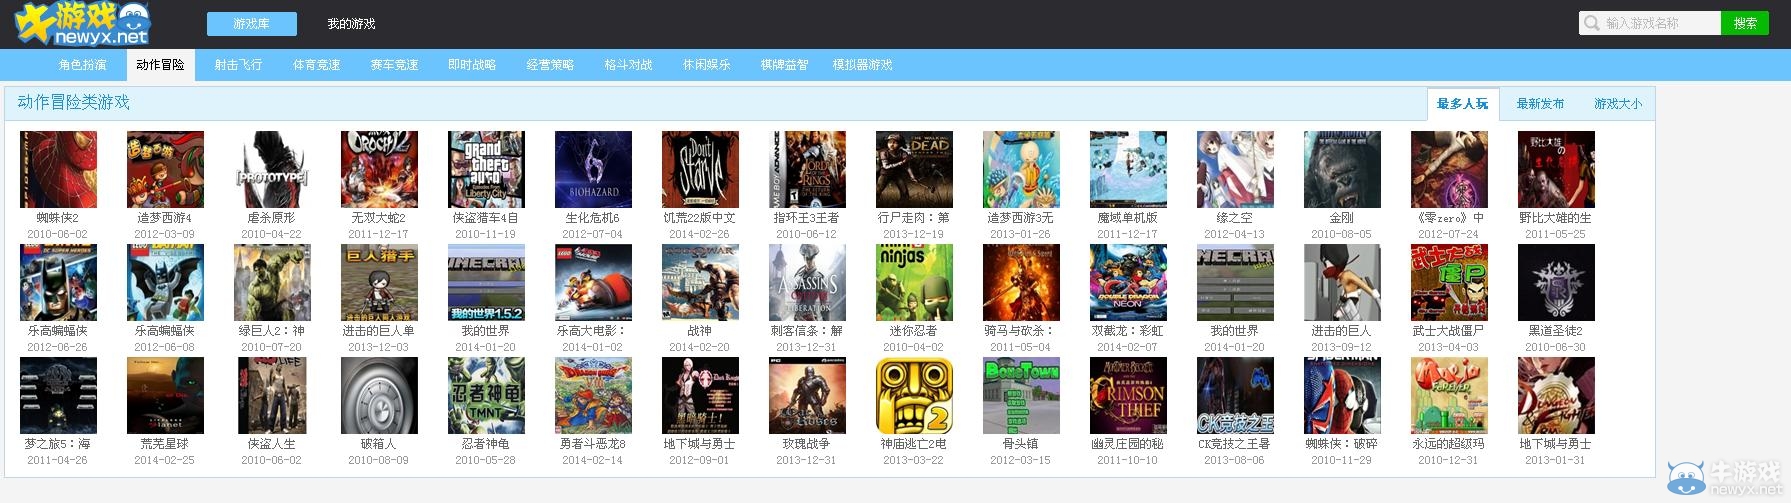The width and height of the screenshot is (1791, 503).
Task: Select the 体育竞速 category
Action: pyautogui.click(x=316, y=64)
